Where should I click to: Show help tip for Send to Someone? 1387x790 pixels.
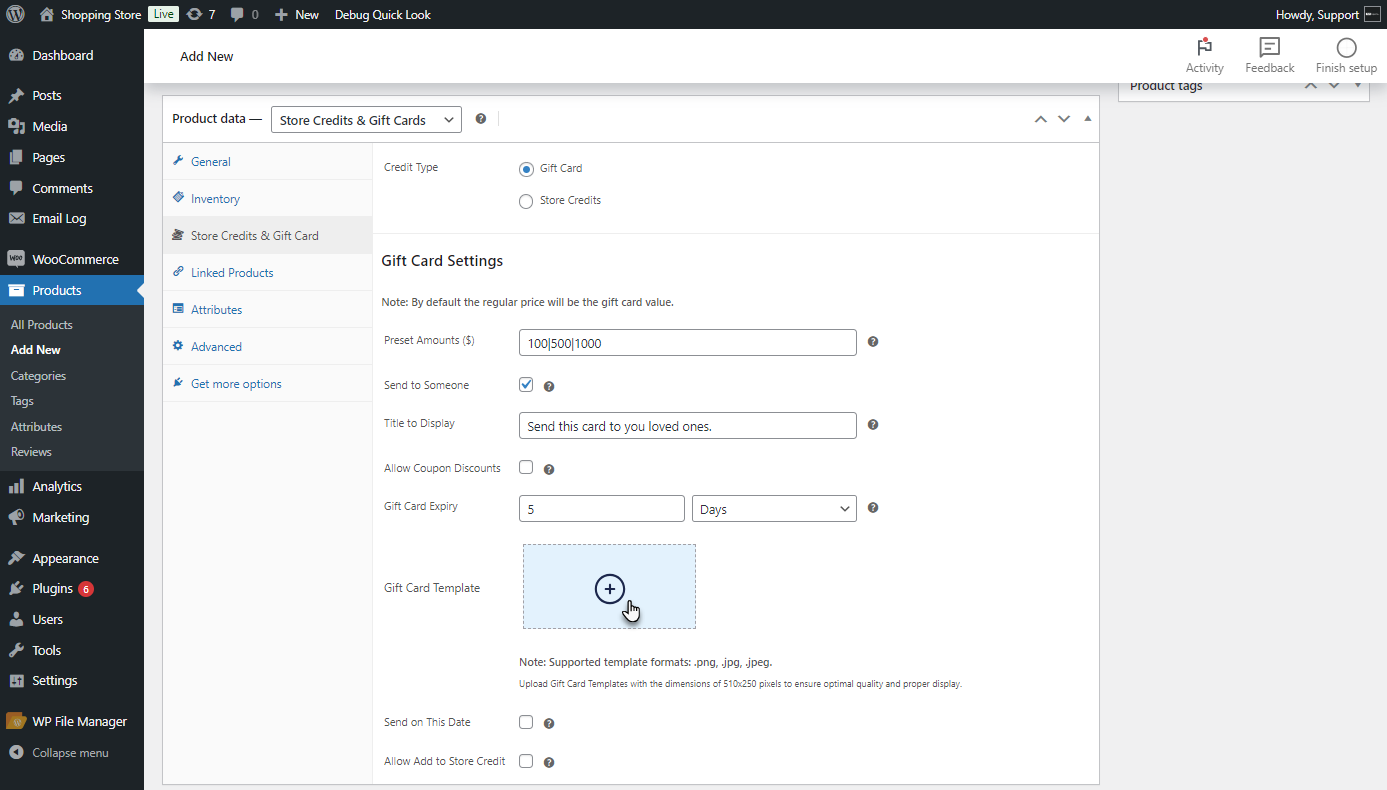(549, 386)
